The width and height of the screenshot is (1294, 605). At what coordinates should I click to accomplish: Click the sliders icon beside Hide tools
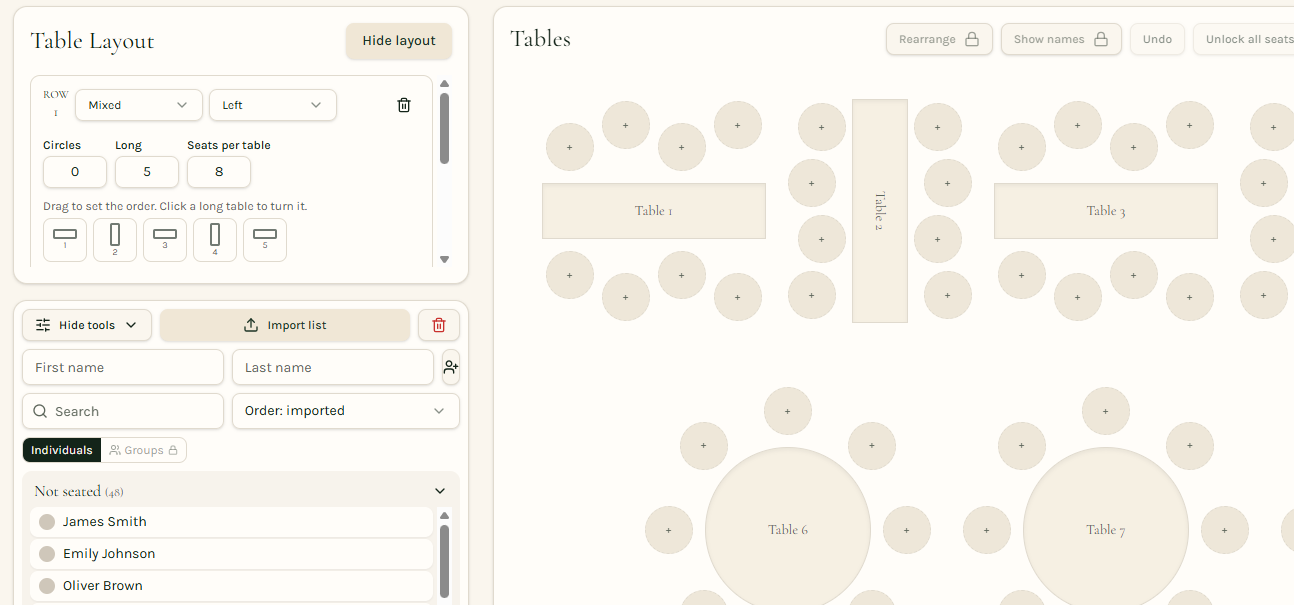coord(43,325)
